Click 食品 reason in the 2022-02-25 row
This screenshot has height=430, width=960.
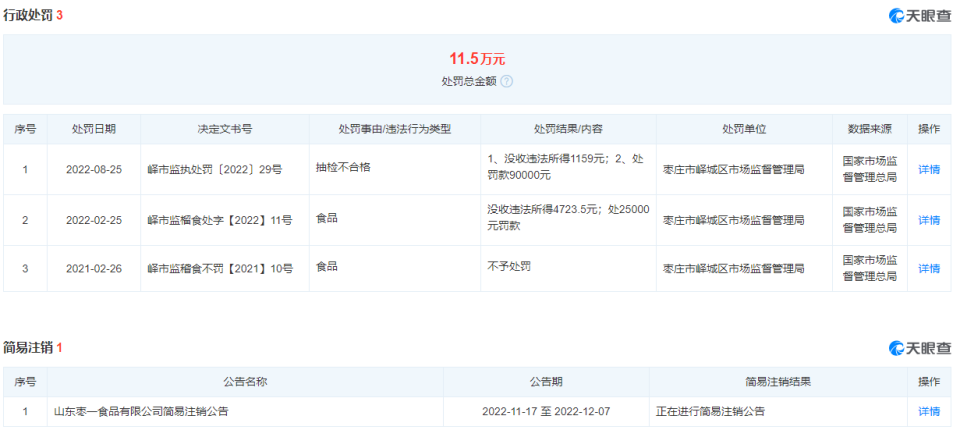326,217
